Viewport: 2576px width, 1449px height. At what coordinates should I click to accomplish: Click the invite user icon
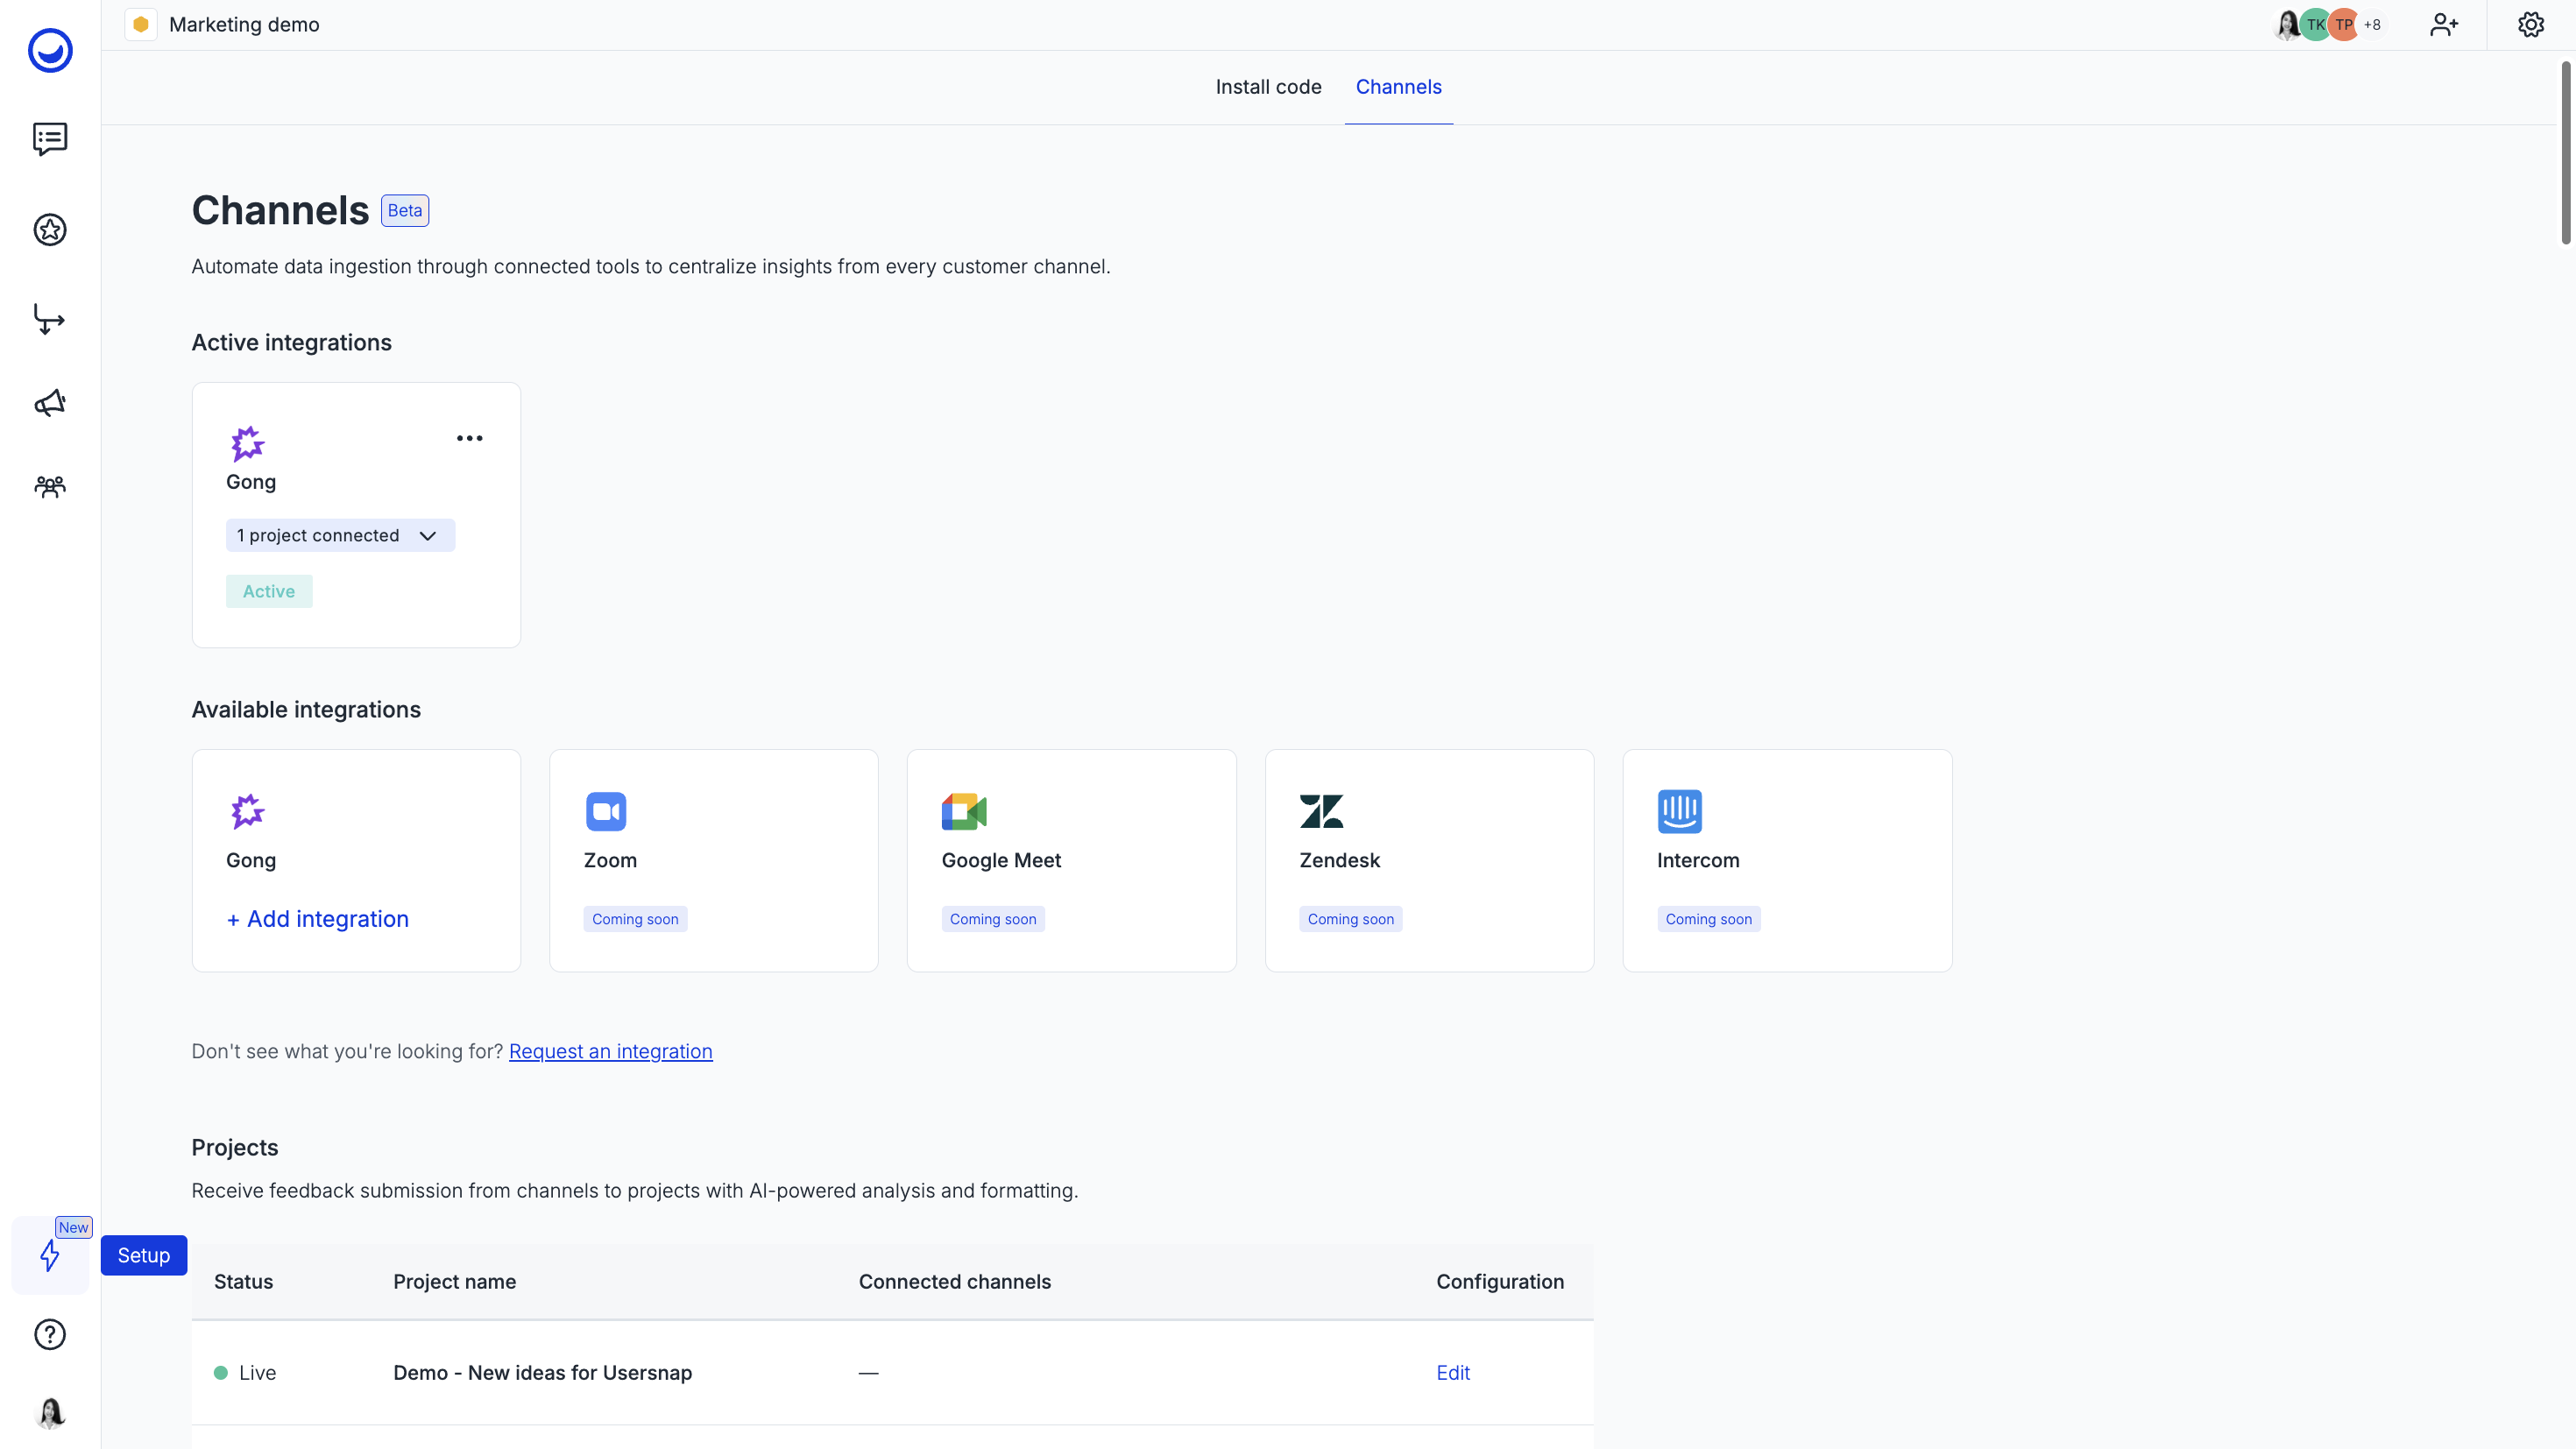point(2443,24)
